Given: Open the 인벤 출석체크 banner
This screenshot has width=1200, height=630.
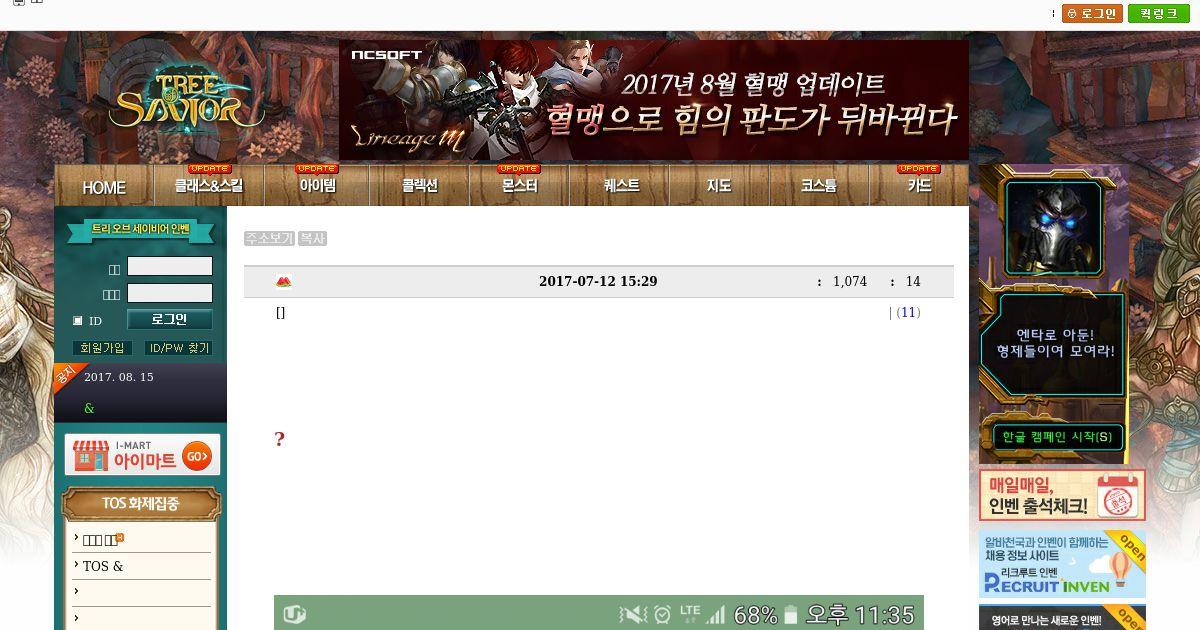Looking at the screenshot, I should click(1062, 495).
